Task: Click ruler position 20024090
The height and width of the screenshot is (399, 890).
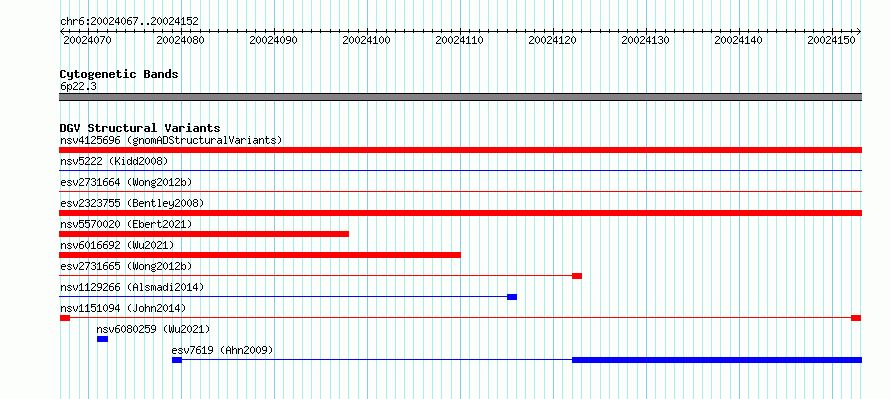Action: tap(274, 40)
